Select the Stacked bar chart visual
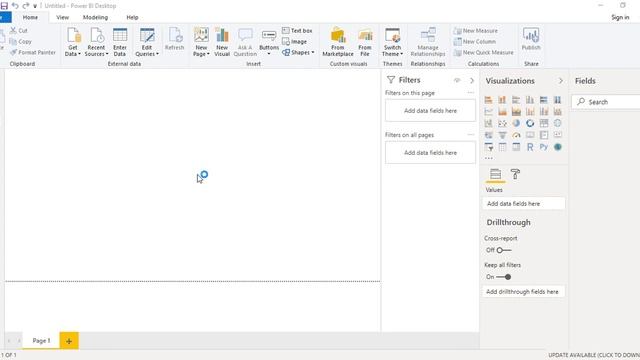Screen dimensions: 640x360 pyautogui.click(x=488, y=100)
